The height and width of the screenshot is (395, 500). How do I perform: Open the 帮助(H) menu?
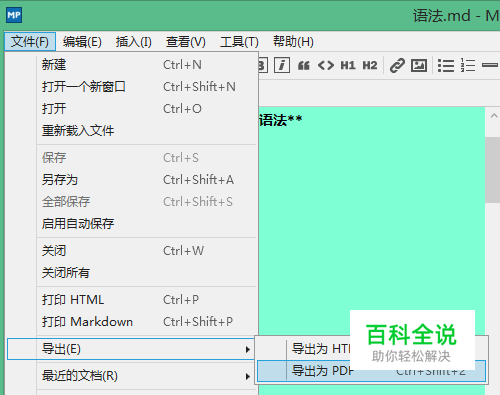pos(293,42)
